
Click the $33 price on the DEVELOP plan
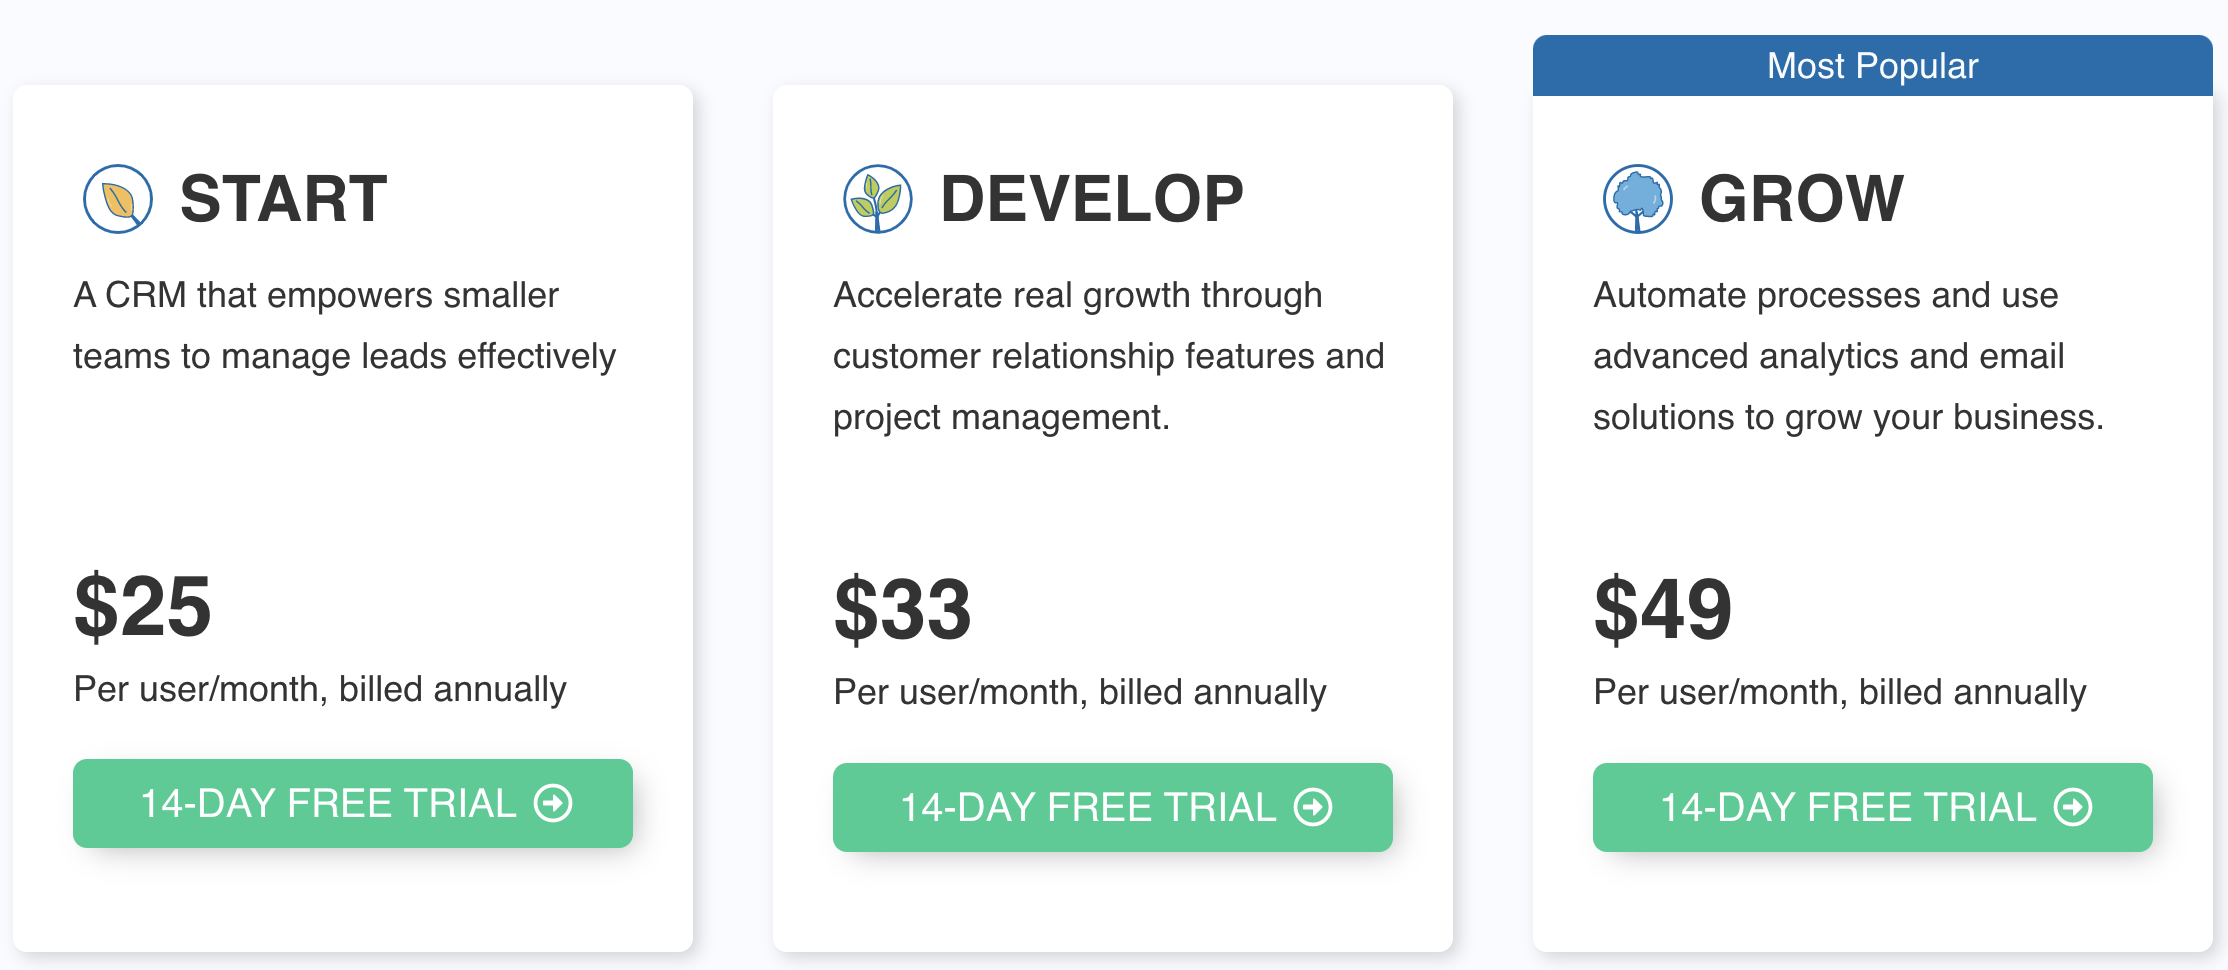(x=903, y=608)
